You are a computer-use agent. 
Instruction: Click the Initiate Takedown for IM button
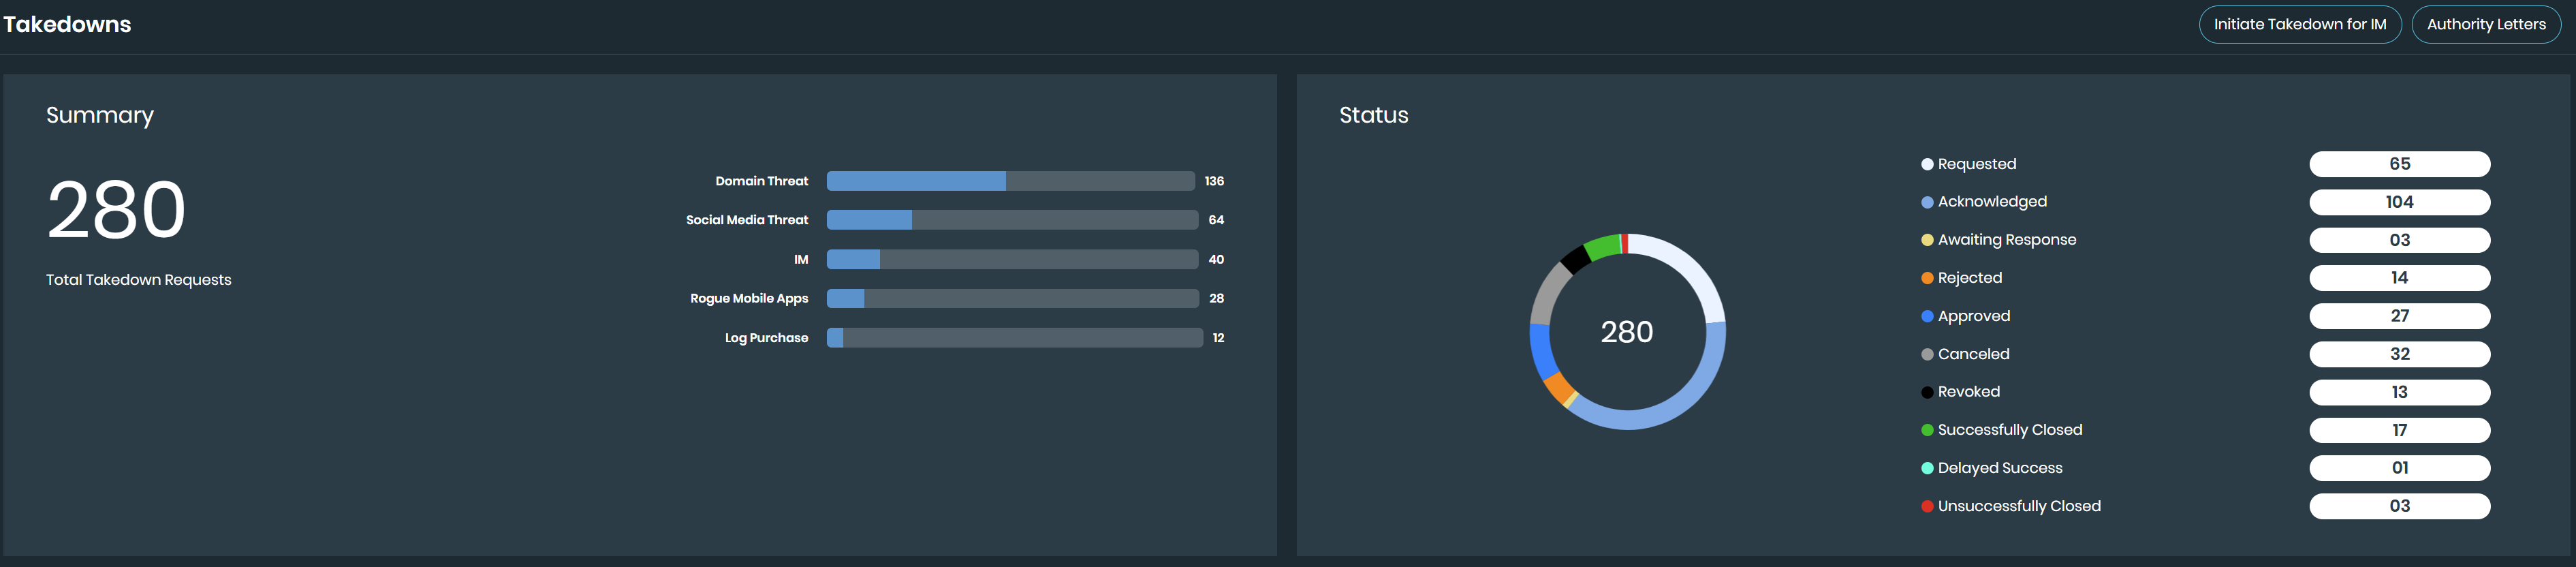(x=2299, y=25)
